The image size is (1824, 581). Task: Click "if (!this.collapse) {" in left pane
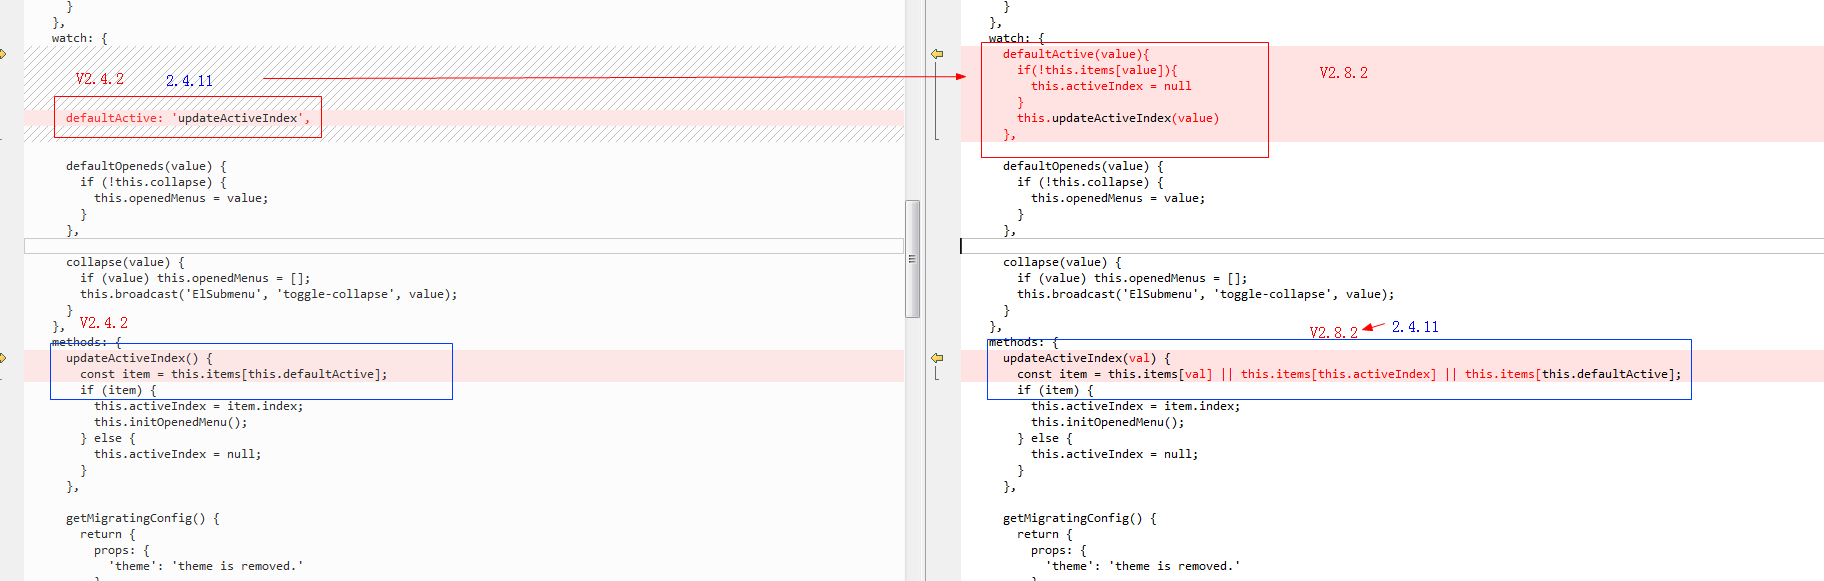153,182
